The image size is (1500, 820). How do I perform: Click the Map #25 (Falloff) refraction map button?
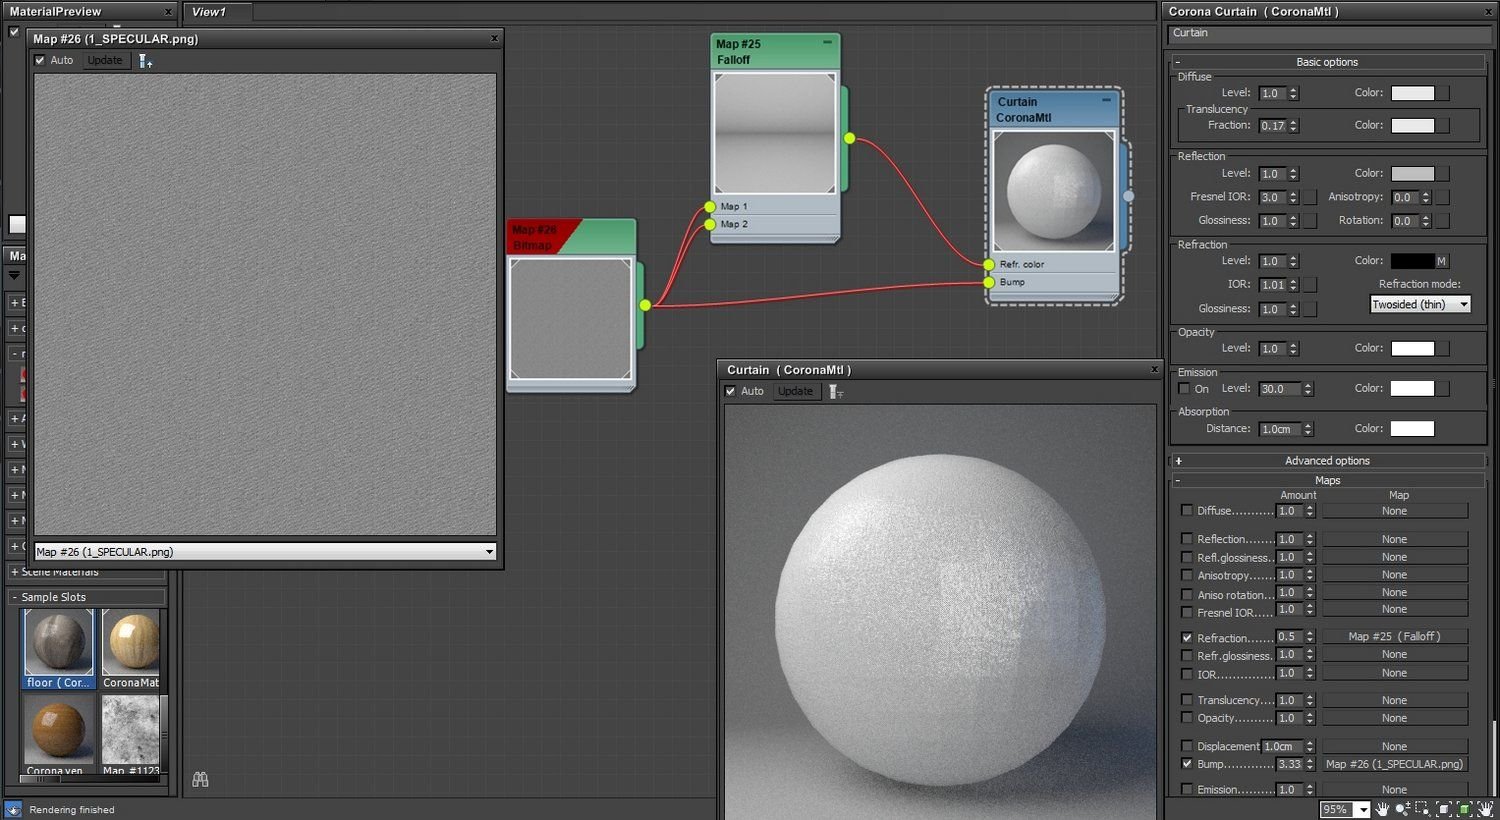point(1394,637)
